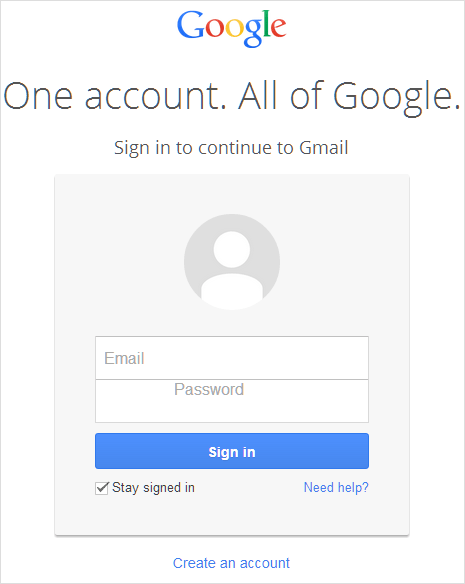
Task: Click the blue Sign in button
Action: click(x=232, y=451)
